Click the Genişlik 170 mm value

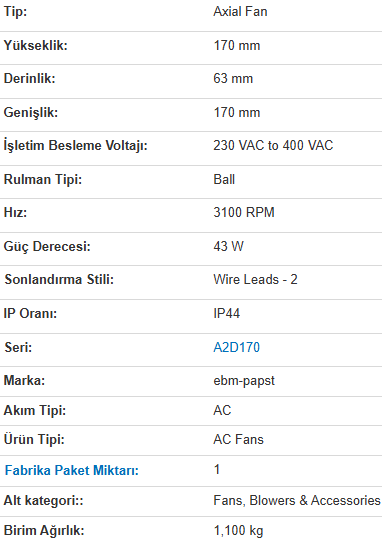tap(237, 112)
